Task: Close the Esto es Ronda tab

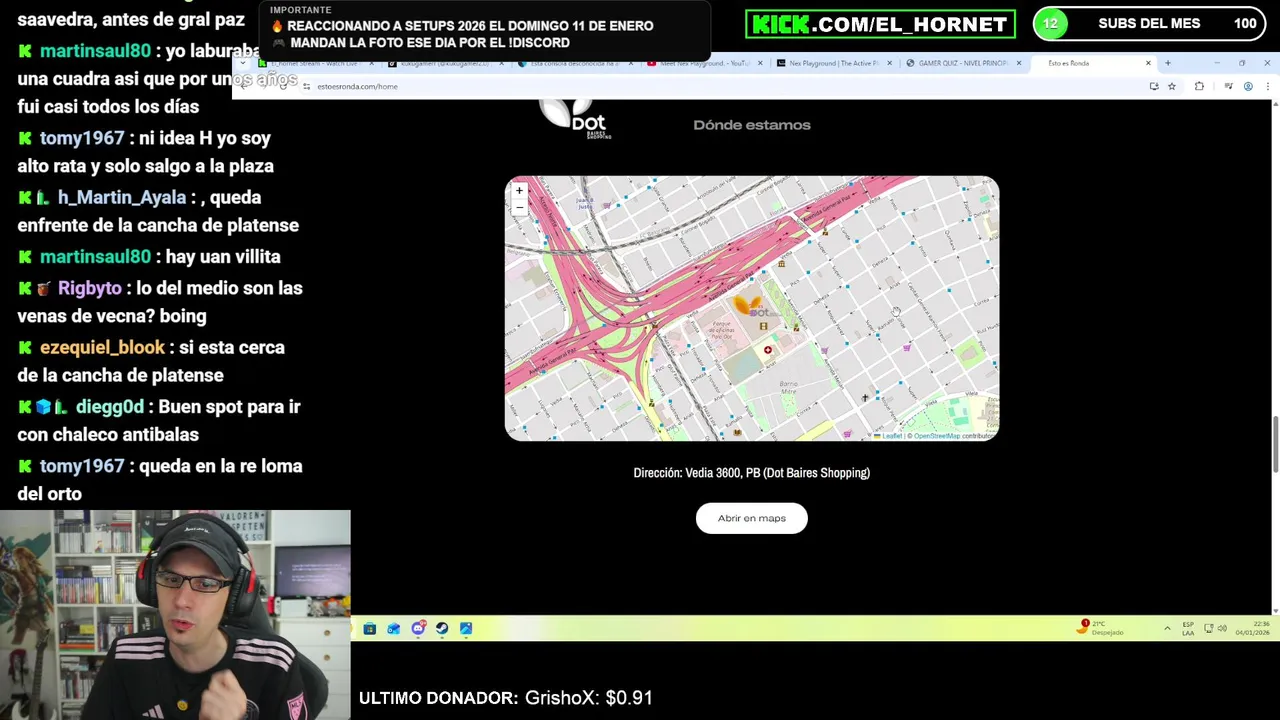Action: tap(1148, 63)
